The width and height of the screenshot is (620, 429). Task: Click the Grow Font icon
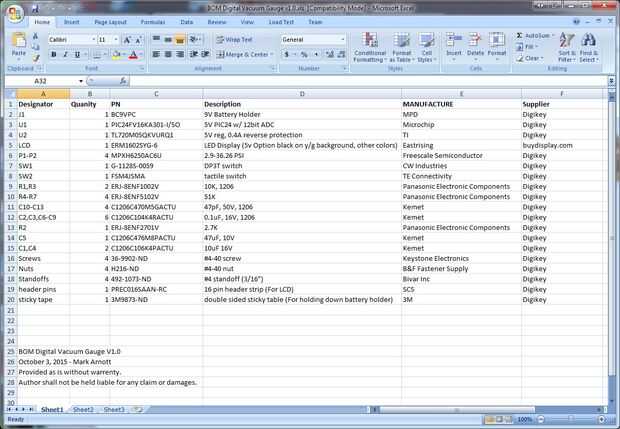(x=127, y=40)
